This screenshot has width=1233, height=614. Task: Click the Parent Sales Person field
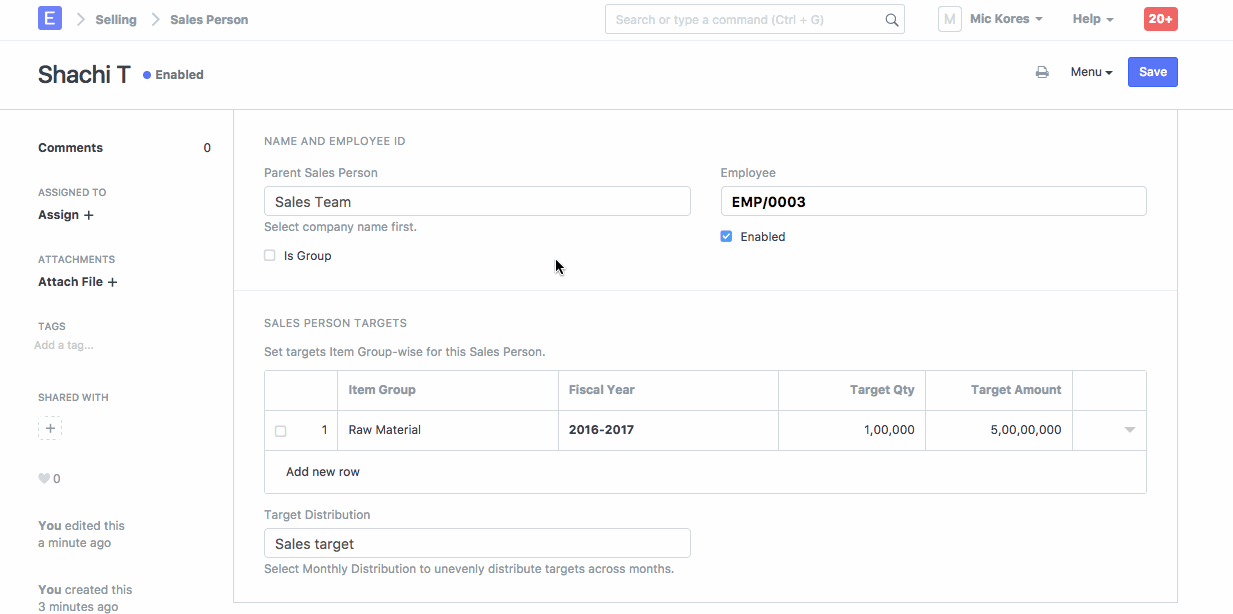477,202
